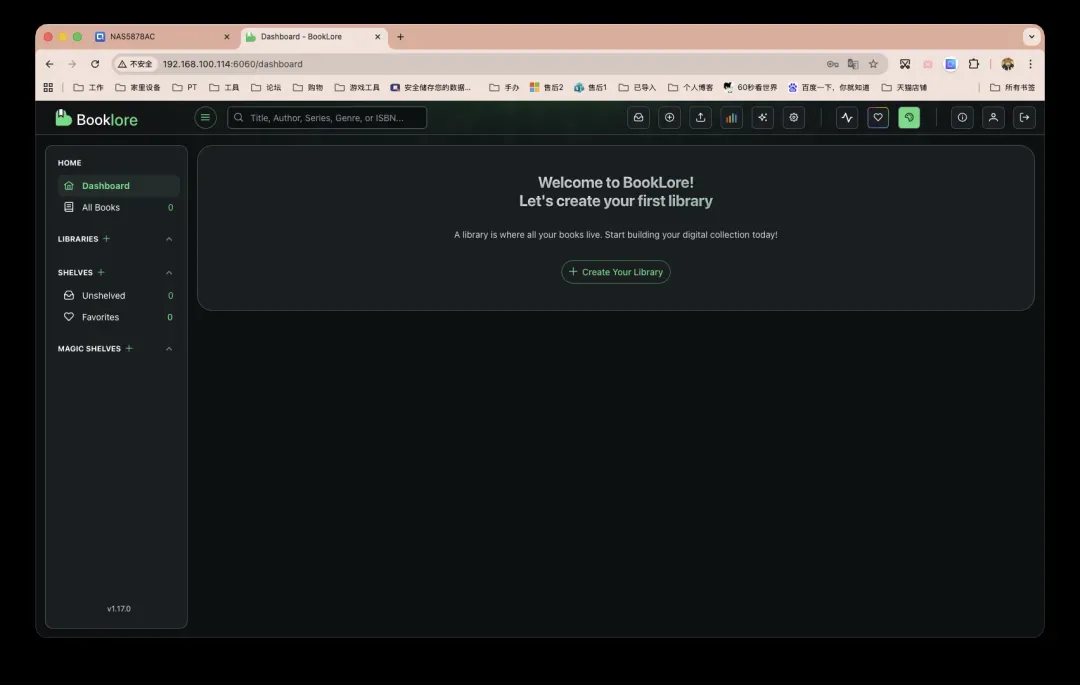Add a new library with the plus icon
Viewport: 1080px width, 685px height.
pos(106,239)
